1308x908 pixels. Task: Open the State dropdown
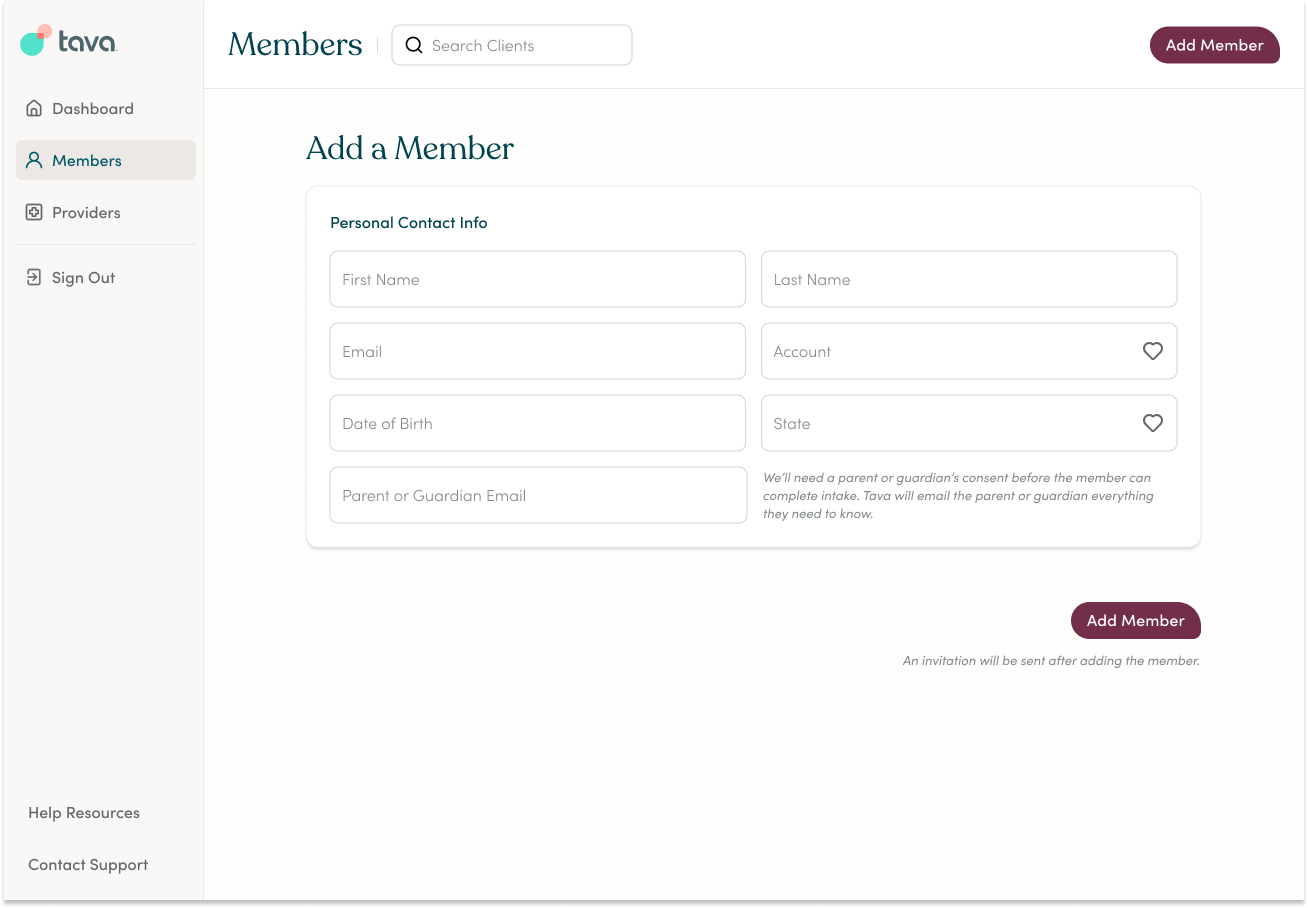click(969, 423)
